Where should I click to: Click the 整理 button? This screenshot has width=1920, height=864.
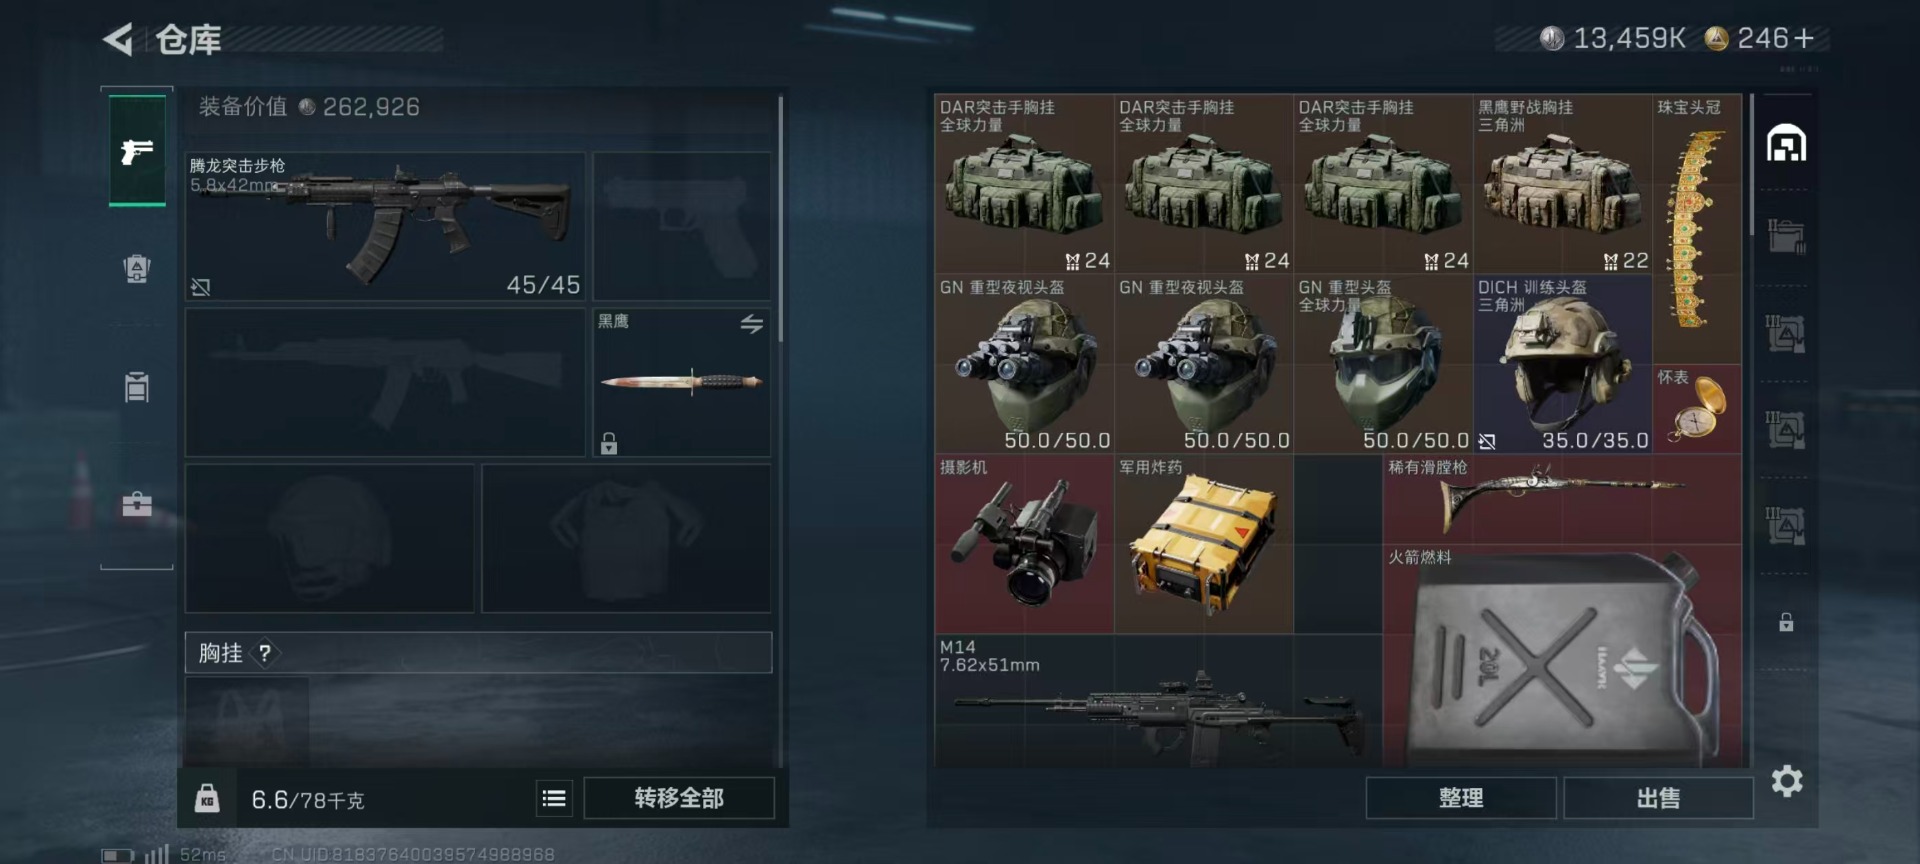pyautogui.click(x=1461, y=798)
